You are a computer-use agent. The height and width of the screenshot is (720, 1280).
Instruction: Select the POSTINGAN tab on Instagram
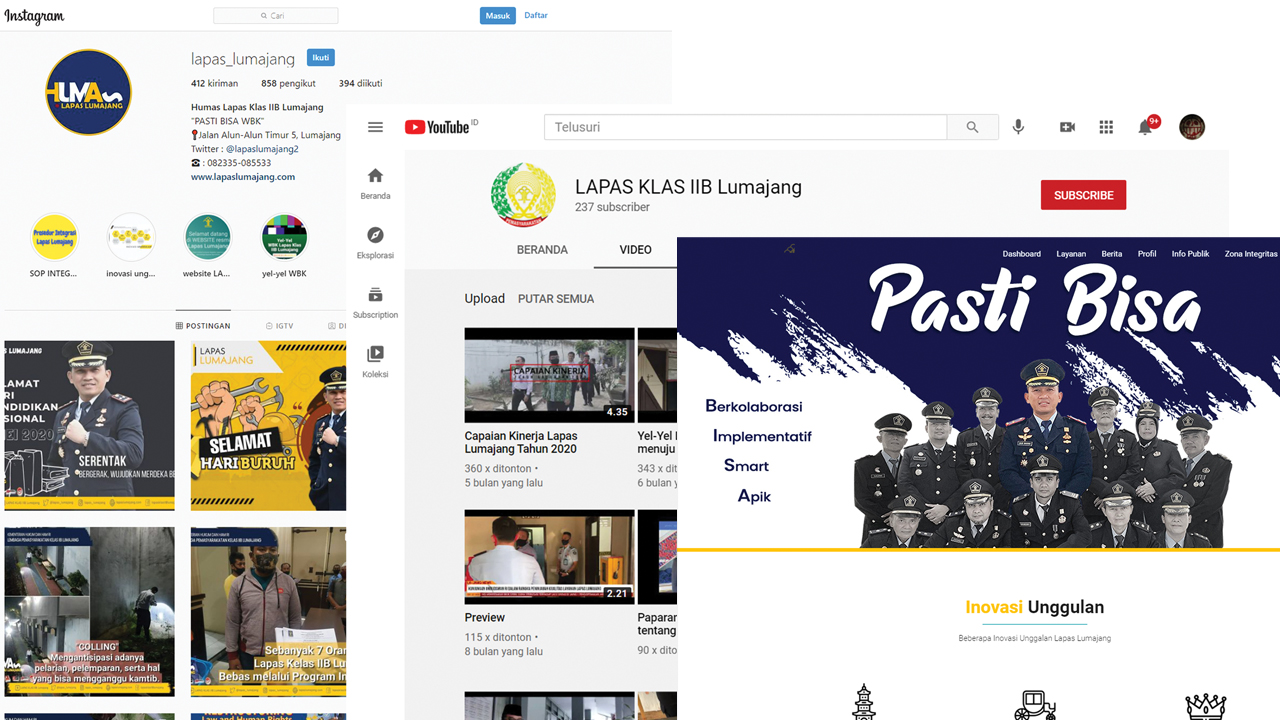pyautogui.click(x=203, y=326)
